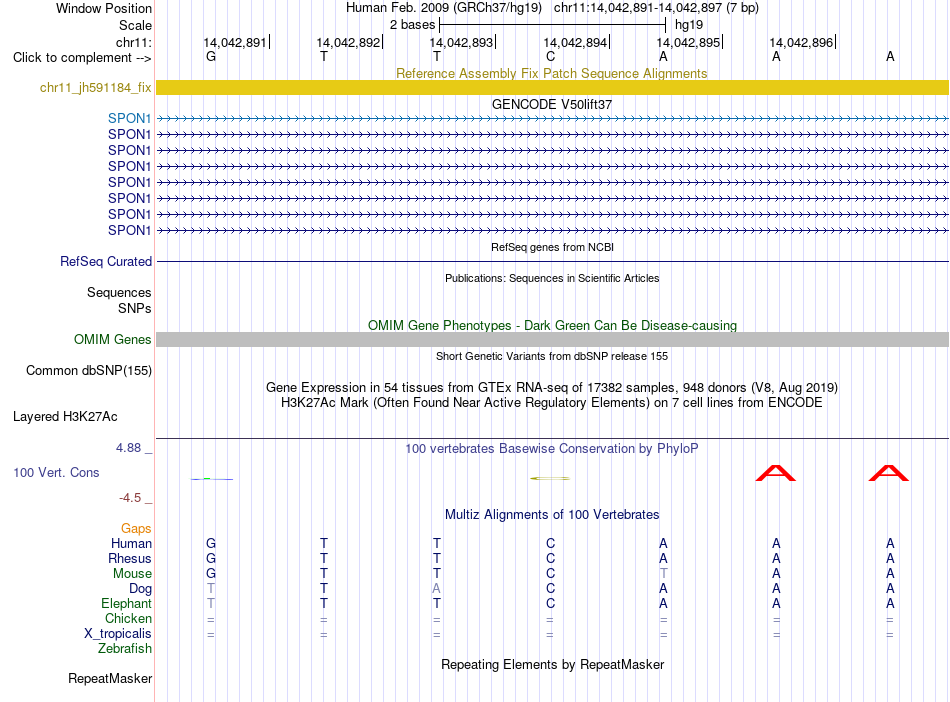Click the GENCODE V50lift37 track title
This screenshot has width=950, height=702.
552,104
